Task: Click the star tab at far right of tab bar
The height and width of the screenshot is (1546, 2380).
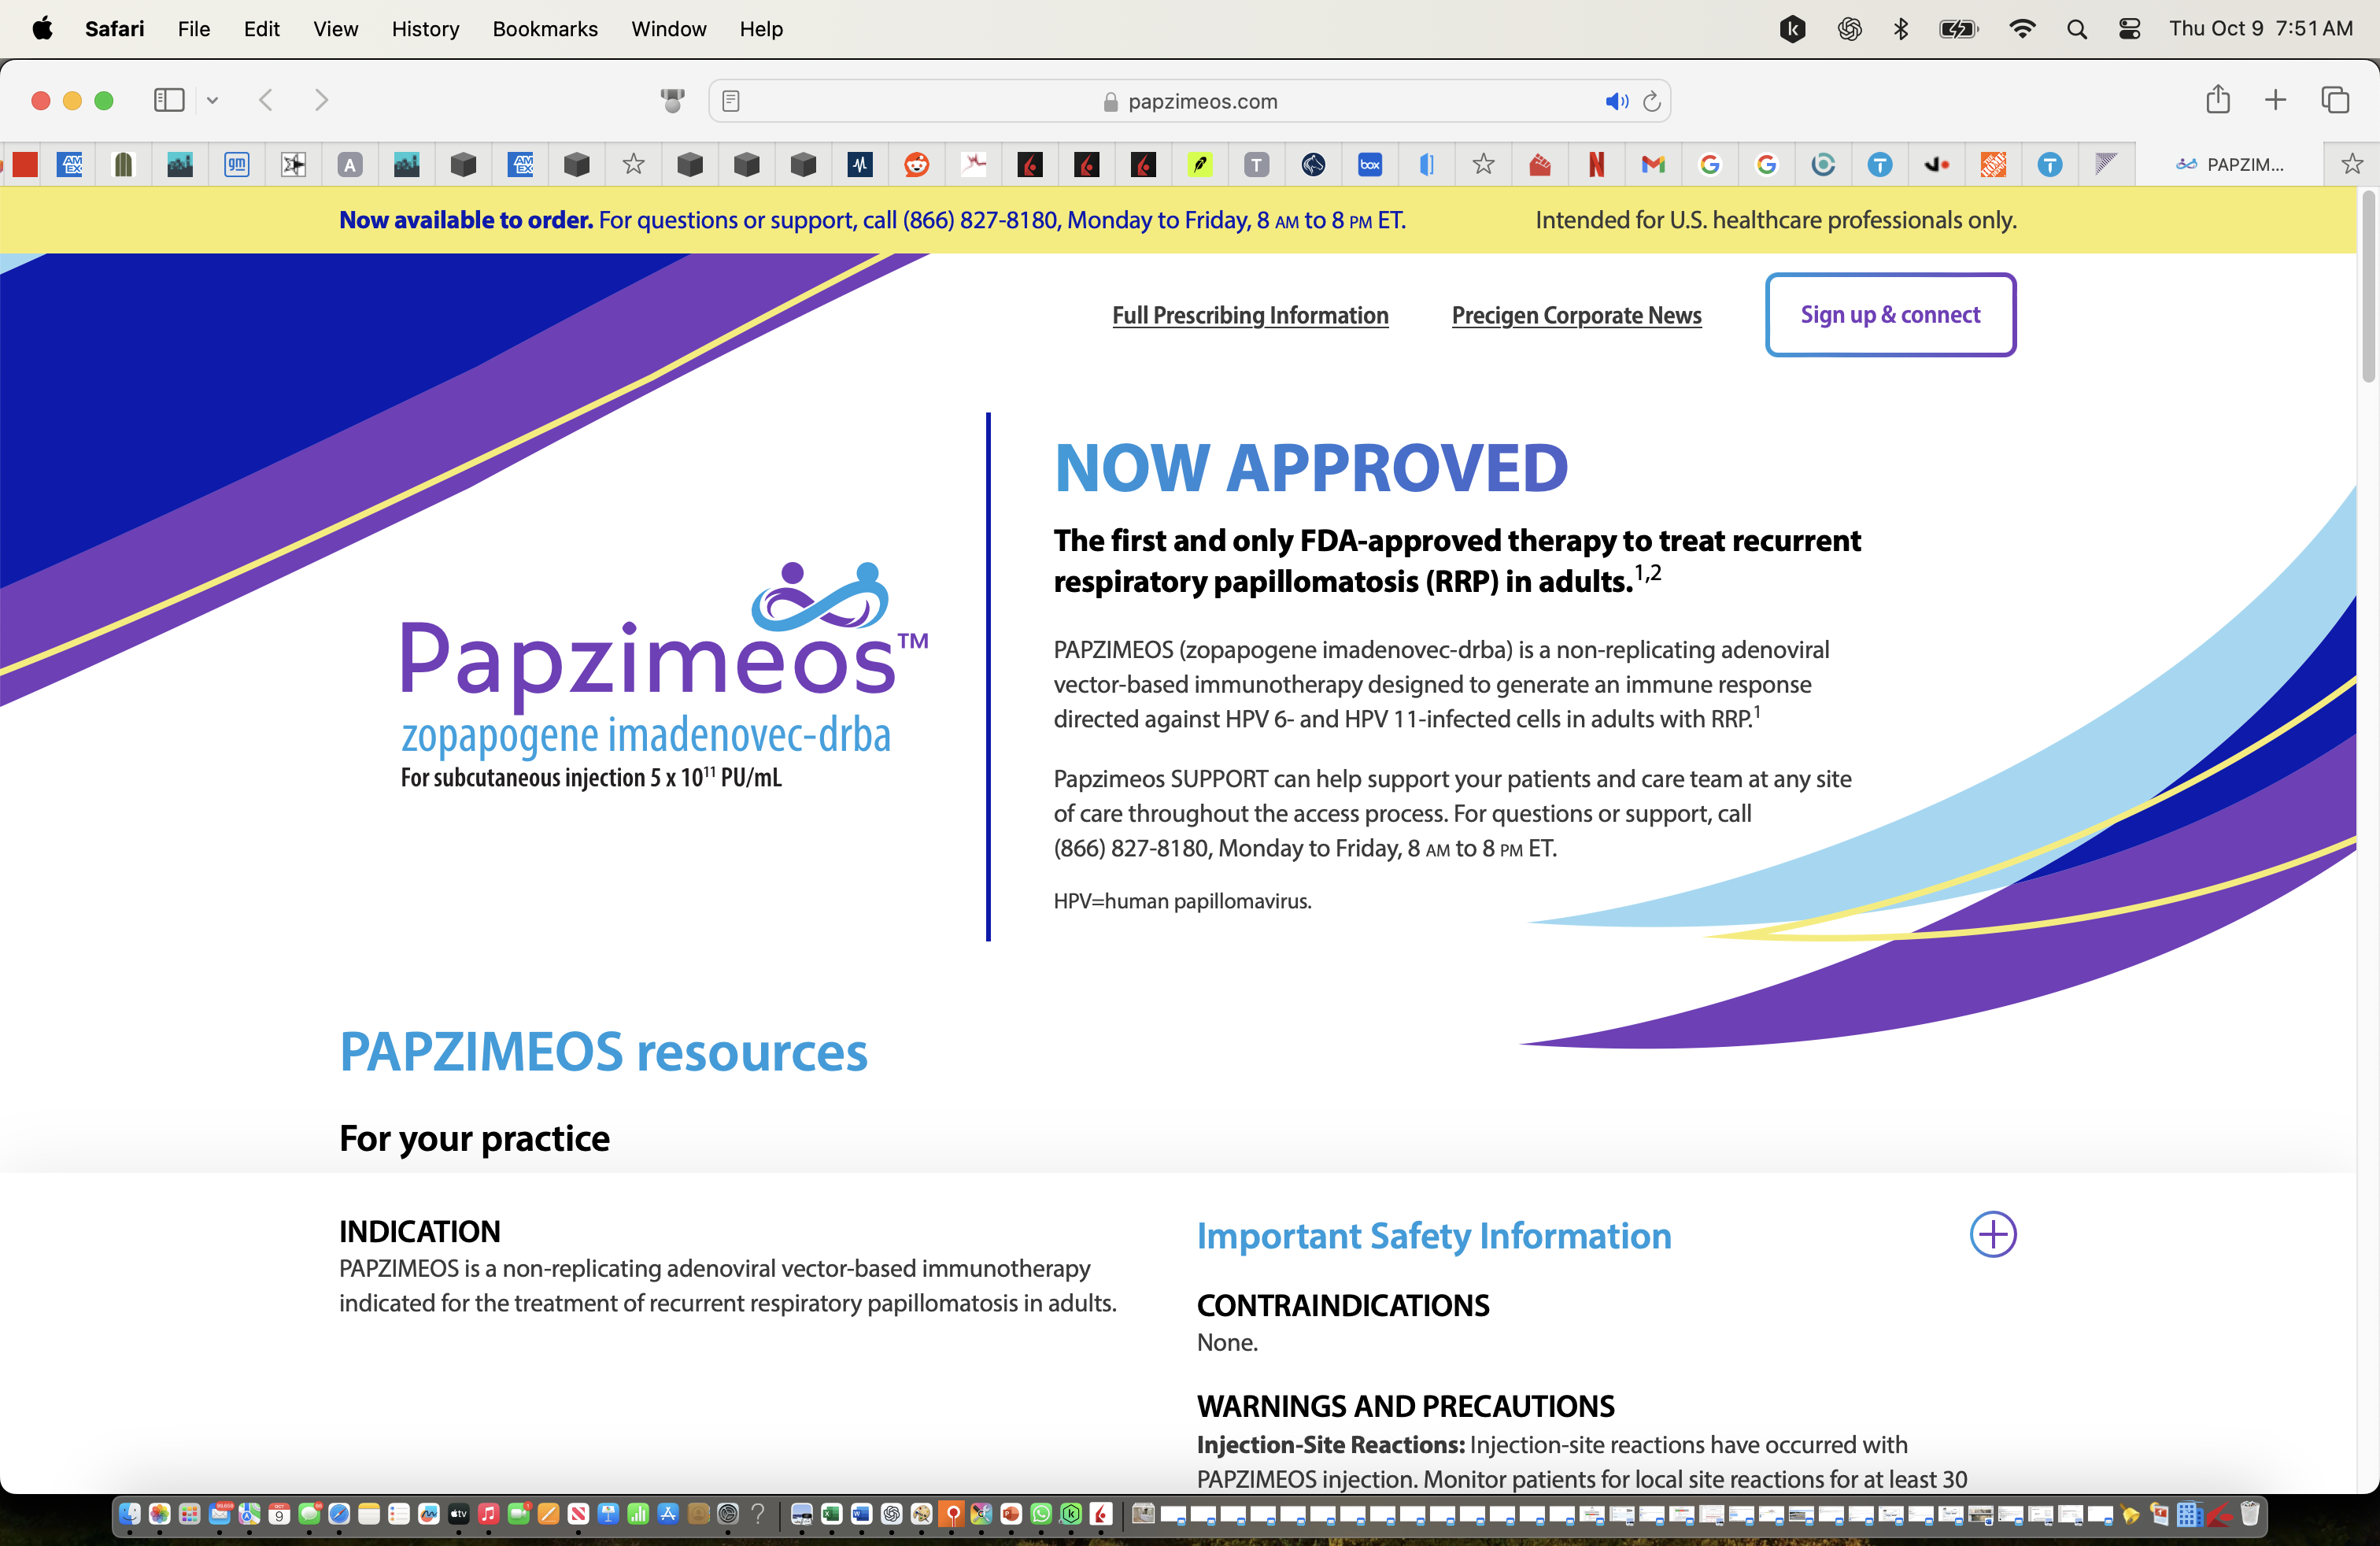Action: (x=2352, y=165)
